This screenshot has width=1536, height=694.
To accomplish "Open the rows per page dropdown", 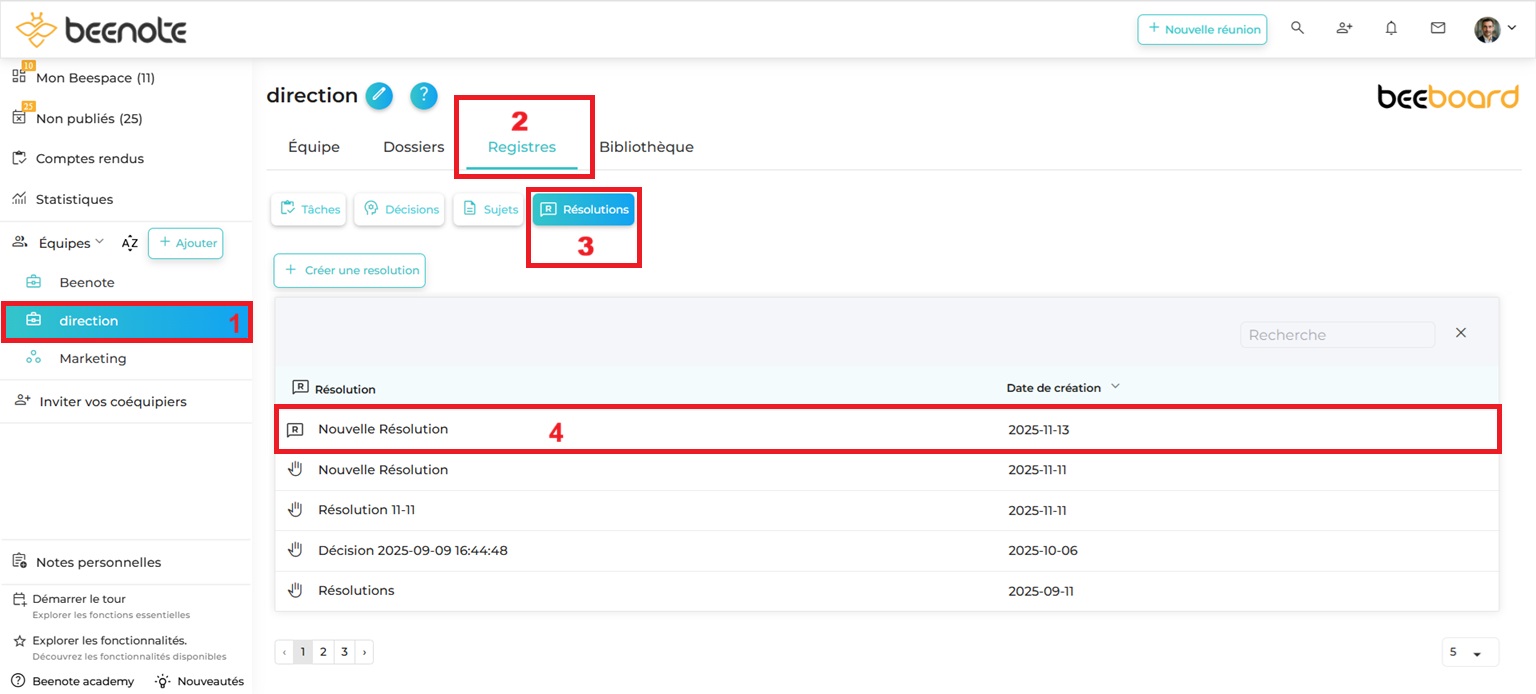I will (x=1470, y=652).
